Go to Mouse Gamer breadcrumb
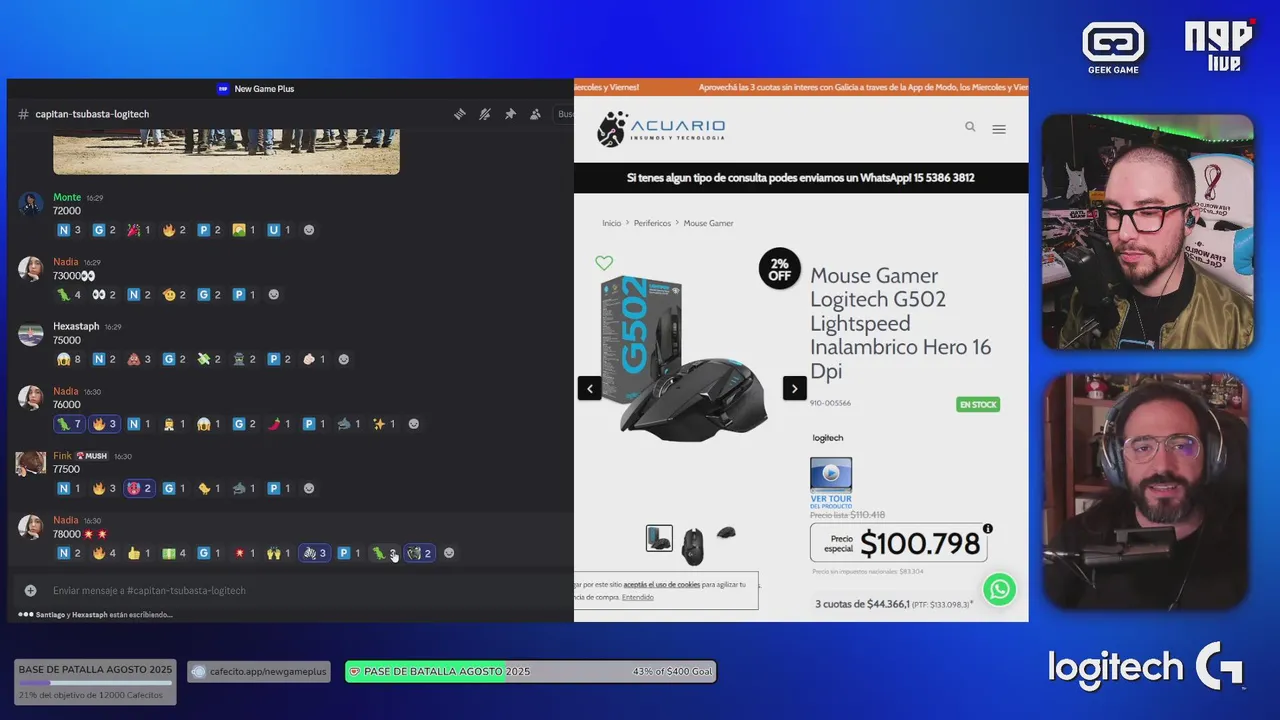The height and width of the screenshot is (720, 1280). (708, 223)
